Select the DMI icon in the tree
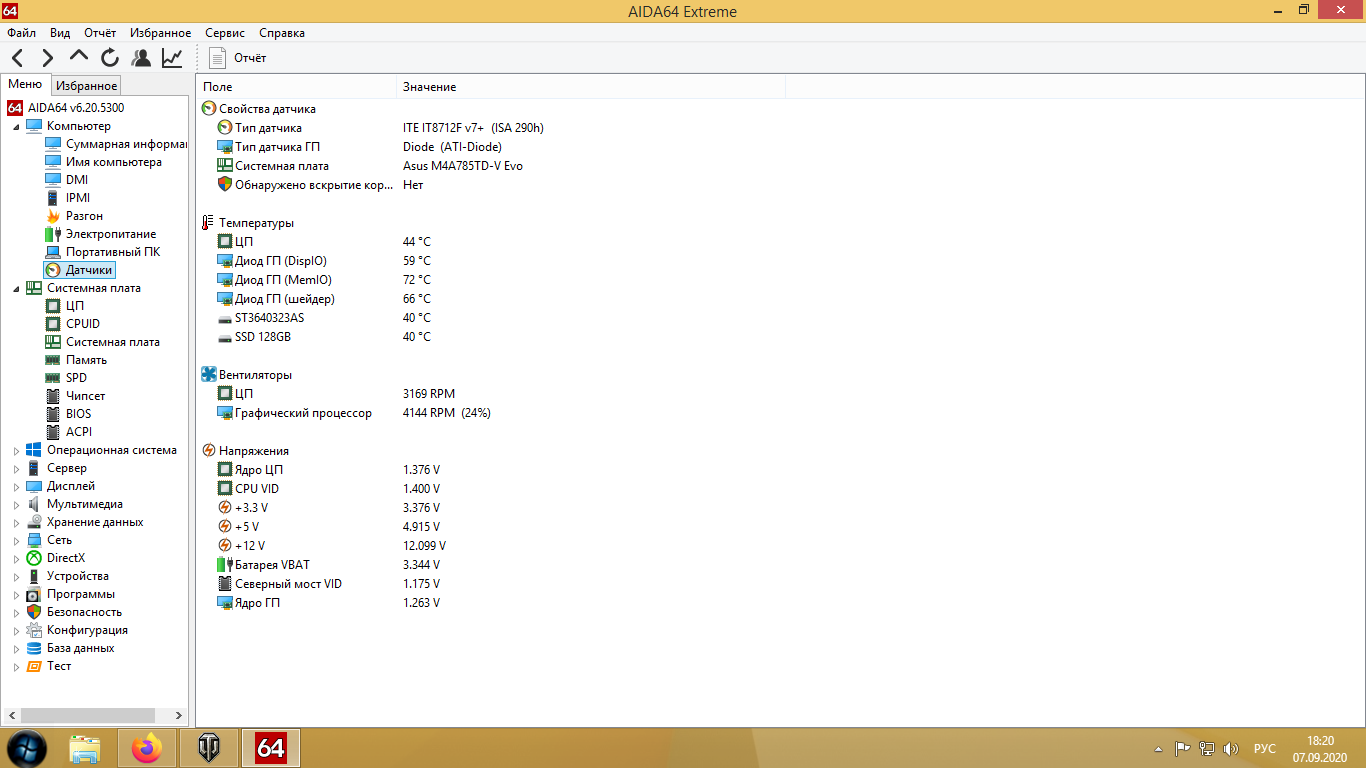The height and width of the screenshot is (768, 1366). (53, 180)
